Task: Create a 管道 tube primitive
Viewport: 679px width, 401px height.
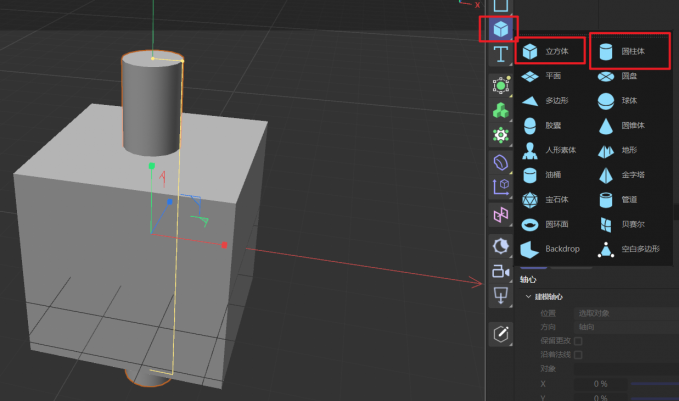Action: (618, 200)
